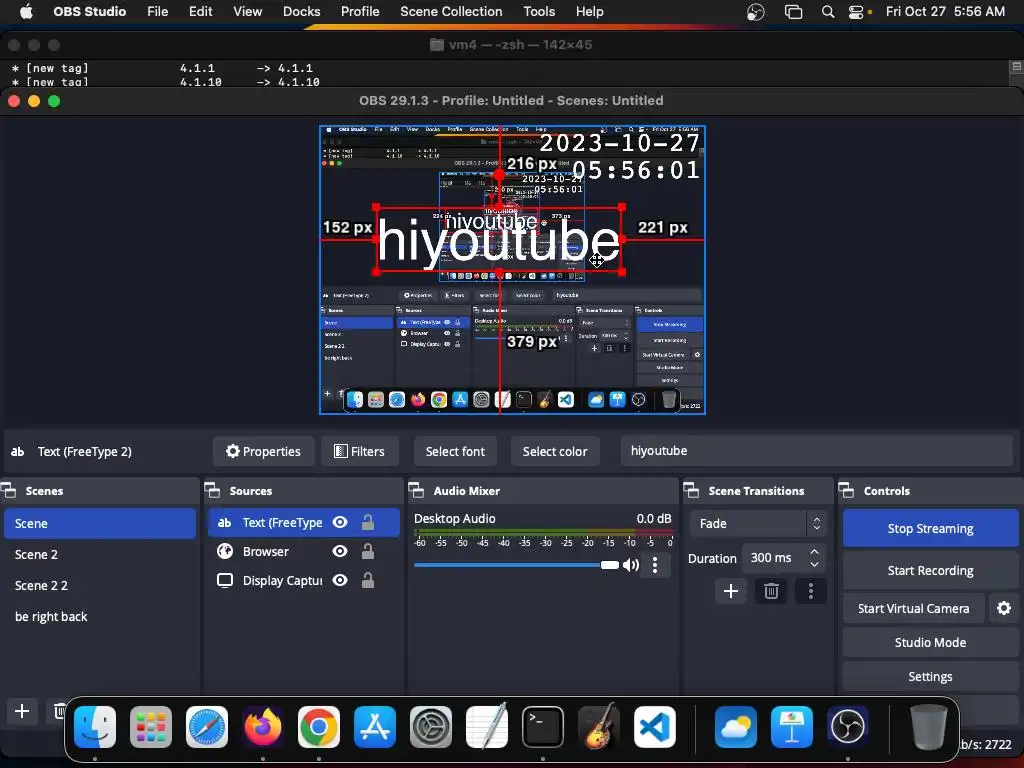The height and width of the screenshot is (768, 1024).
Task: Open Desktop Audio three-dot options menu
Action: pos(655,565)
